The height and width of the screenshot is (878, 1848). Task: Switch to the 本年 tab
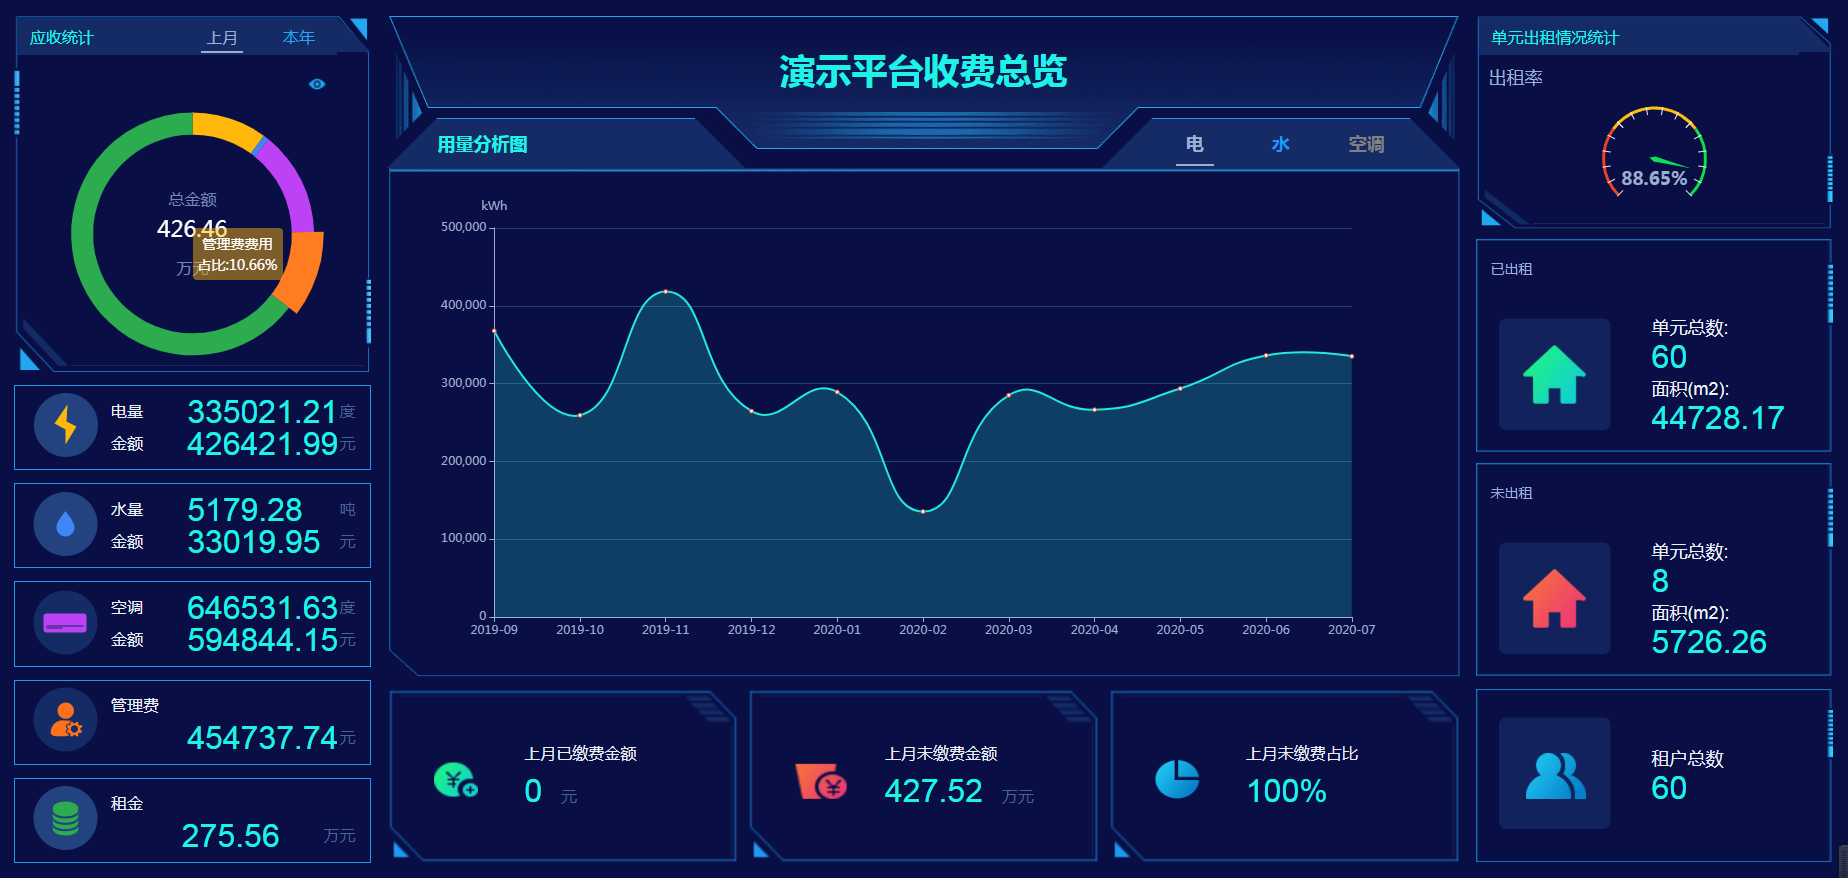(298, 38)
